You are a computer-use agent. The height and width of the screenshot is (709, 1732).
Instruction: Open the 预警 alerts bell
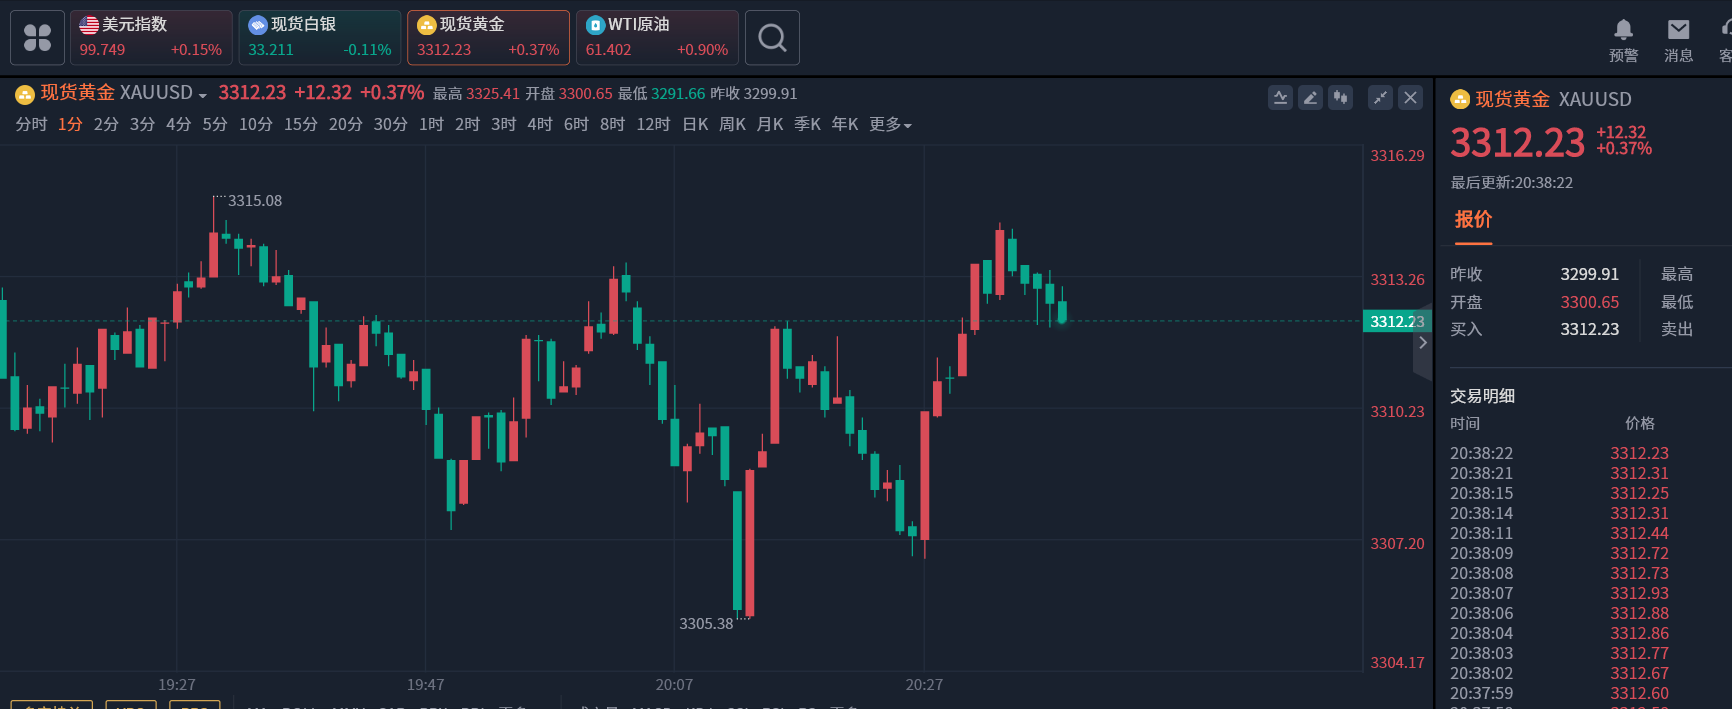[x=1623, y=39]
